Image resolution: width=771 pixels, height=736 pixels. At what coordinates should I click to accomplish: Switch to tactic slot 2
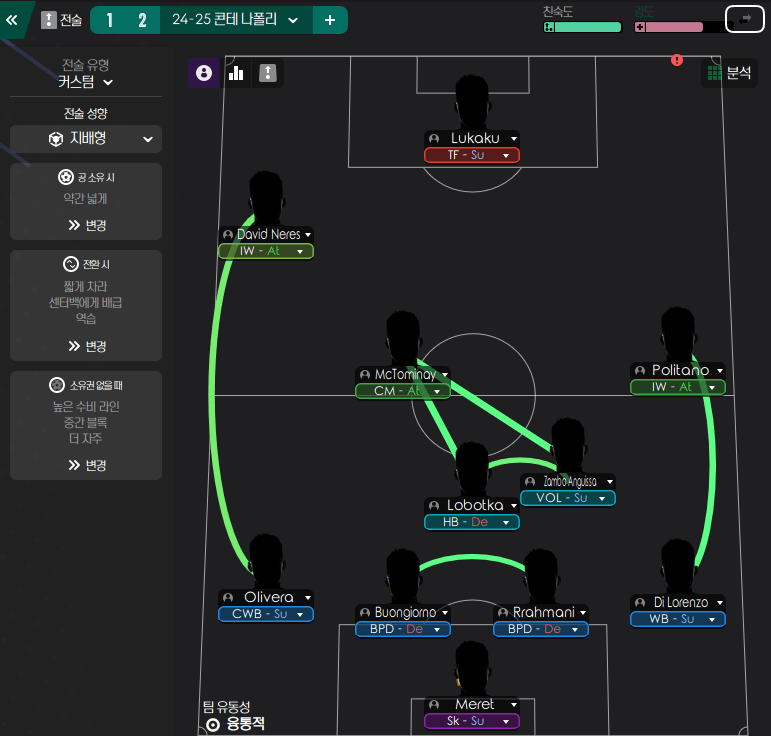tap(142, 20)
